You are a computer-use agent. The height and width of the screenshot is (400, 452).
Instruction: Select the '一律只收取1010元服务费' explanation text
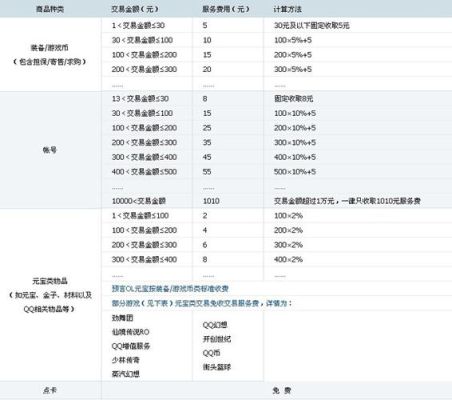[381, 201]
